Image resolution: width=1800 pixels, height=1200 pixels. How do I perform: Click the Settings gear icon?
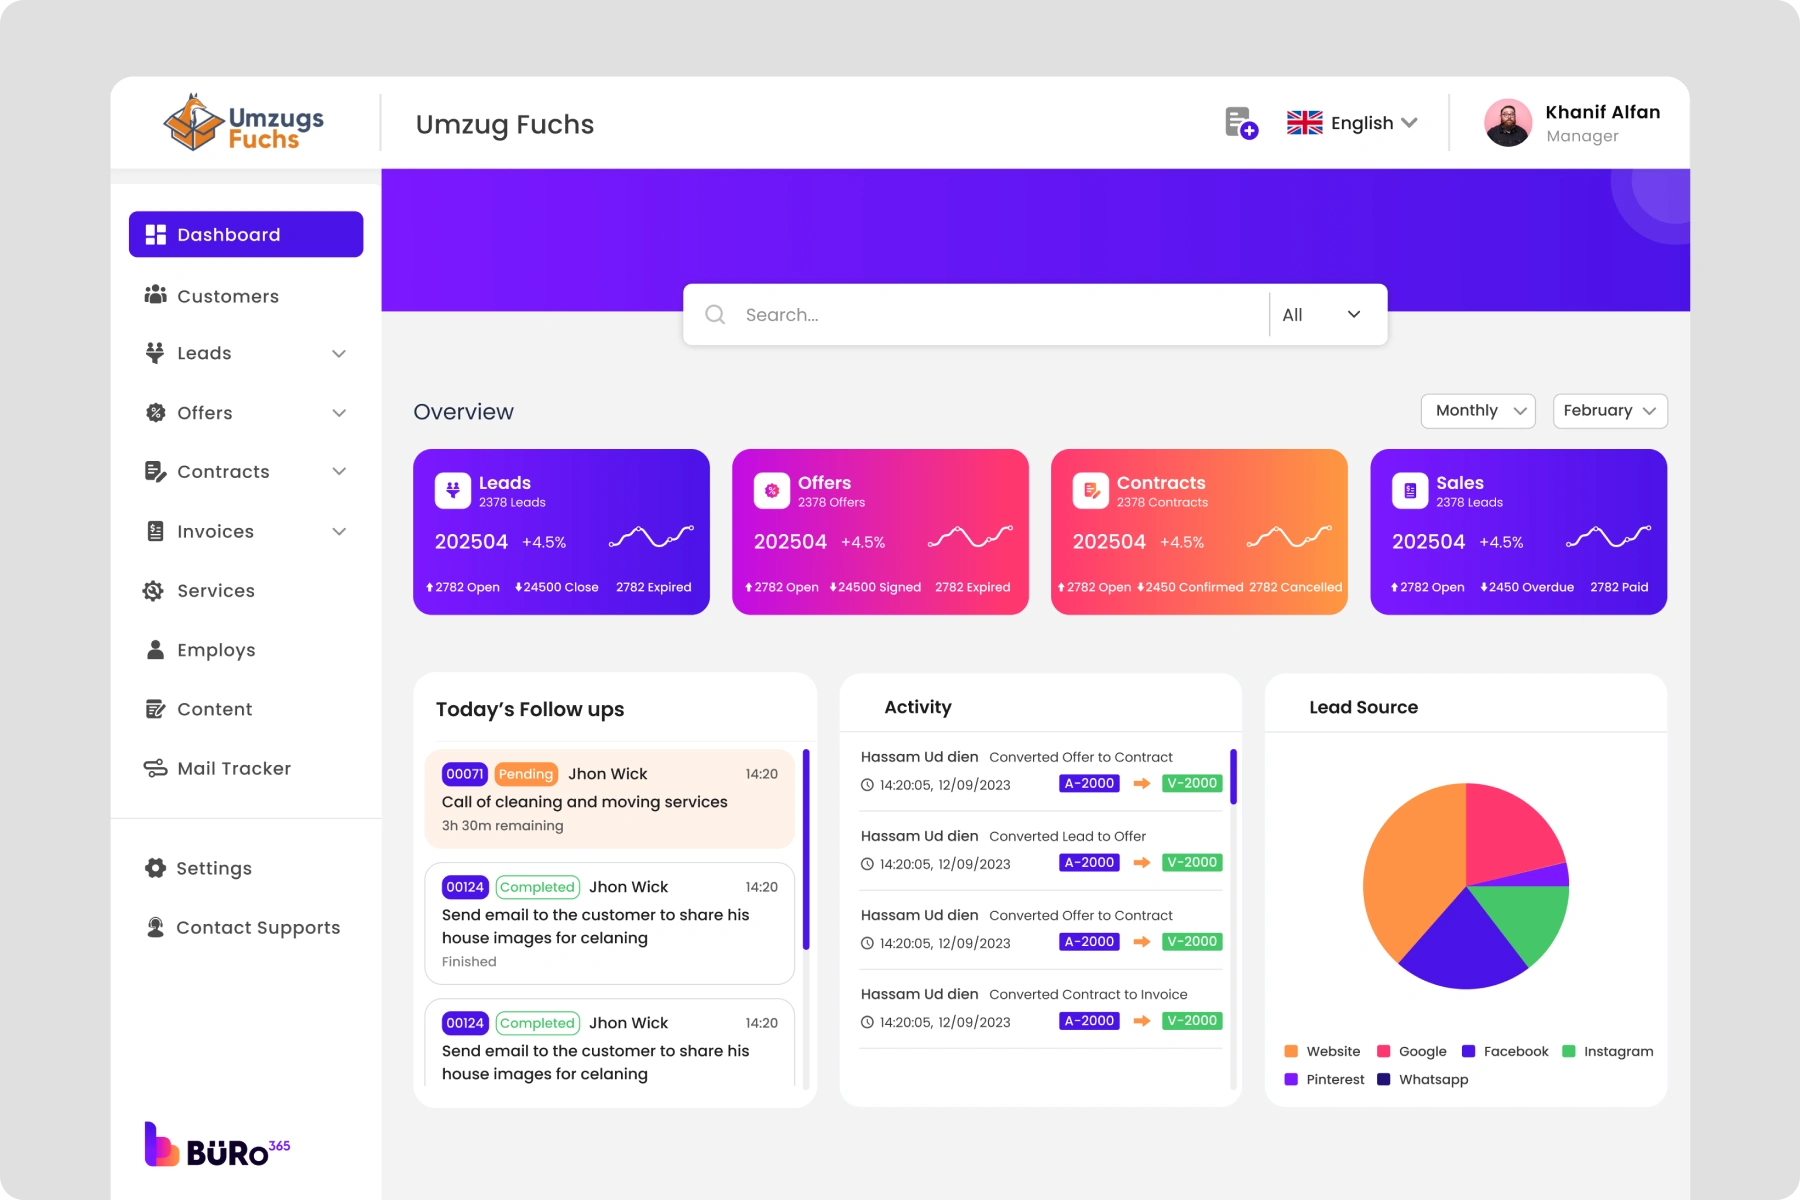pyautogui.click(x=155, y=868)
